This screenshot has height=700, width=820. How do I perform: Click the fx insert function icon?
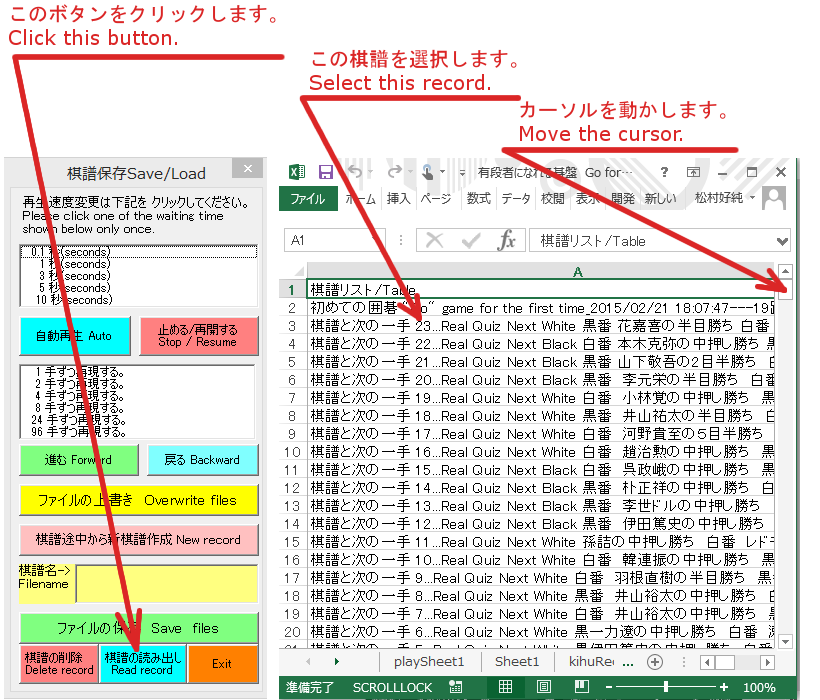pos(507,240)
